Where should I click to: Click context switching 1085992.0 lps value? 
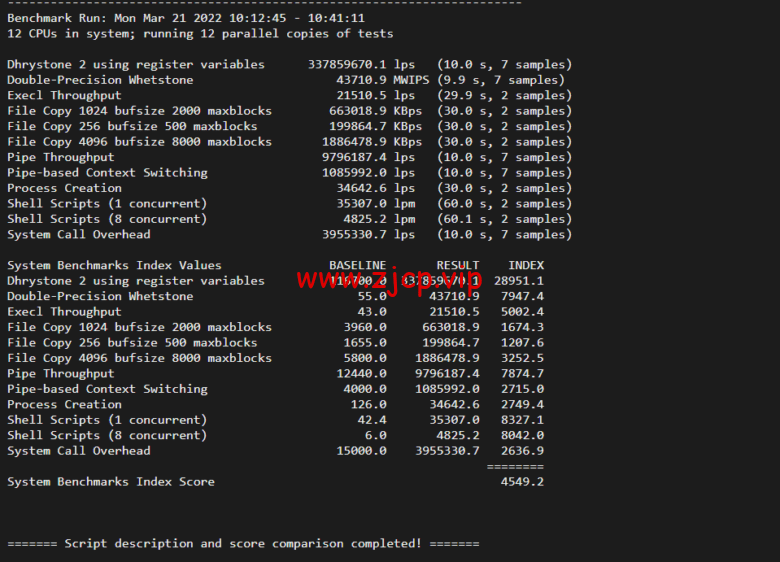coord(369,173)
